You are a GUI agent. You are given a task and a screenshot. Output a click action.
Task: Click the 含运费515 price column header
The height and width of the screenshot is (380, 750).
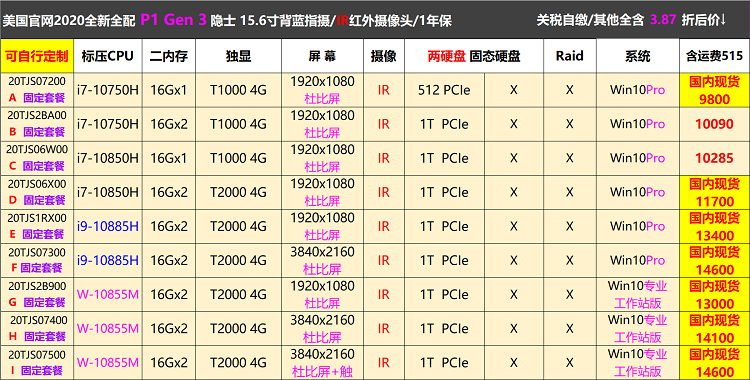[x=715, y=56]
